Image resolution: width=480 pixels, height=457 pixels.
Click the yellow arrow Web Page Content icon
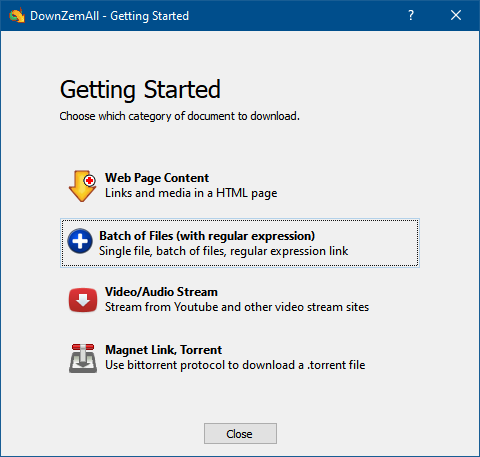(82, 186)
